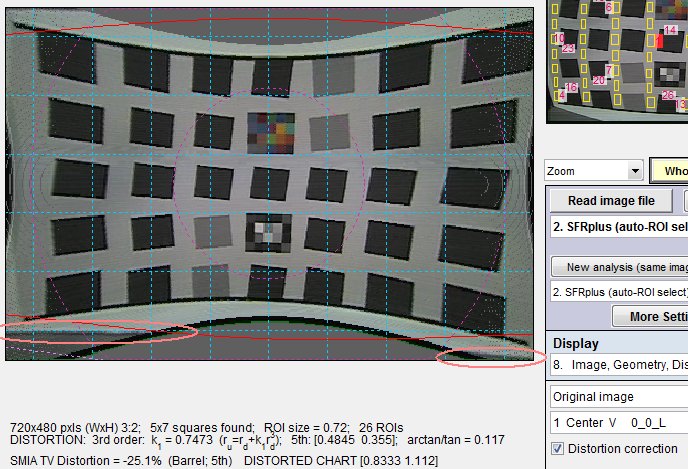
Task: Pick ROI marker 20 in the thumbnail
Action: click(x=598, y=80)
